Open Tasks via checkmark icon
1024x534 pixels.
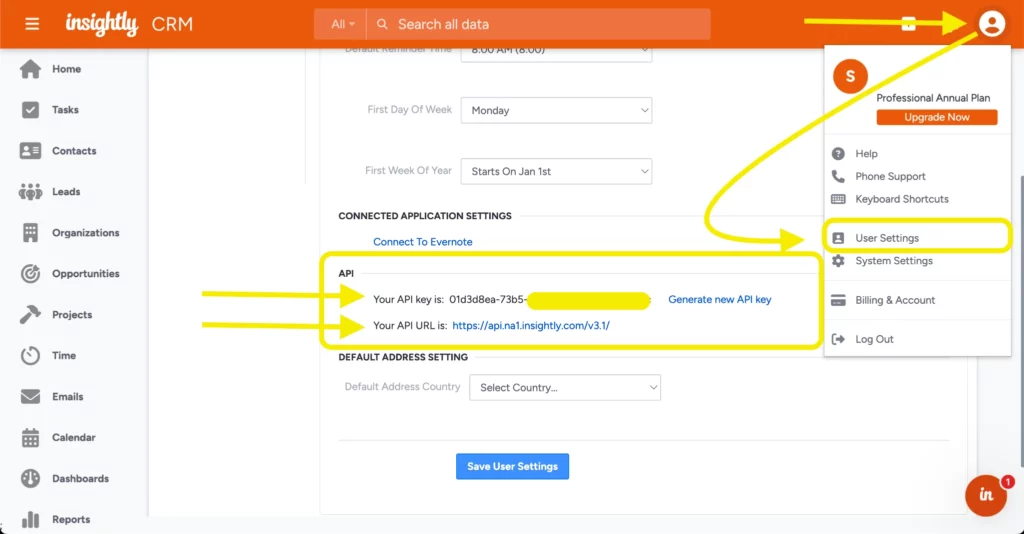pos(30,110)
